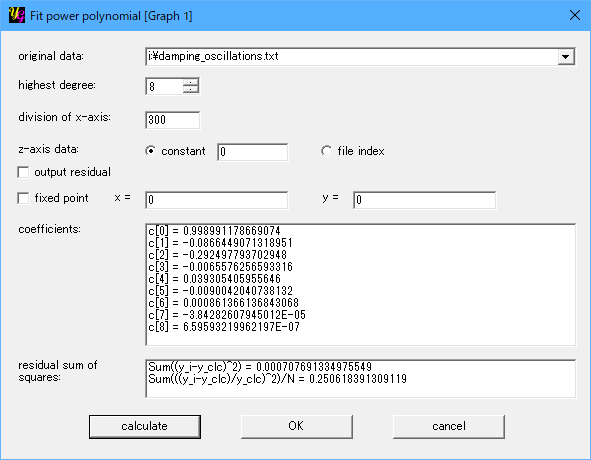Click the Yoshinograph app icon in title bar
This screenshot has width=591, height=460.
coord(17,15)
